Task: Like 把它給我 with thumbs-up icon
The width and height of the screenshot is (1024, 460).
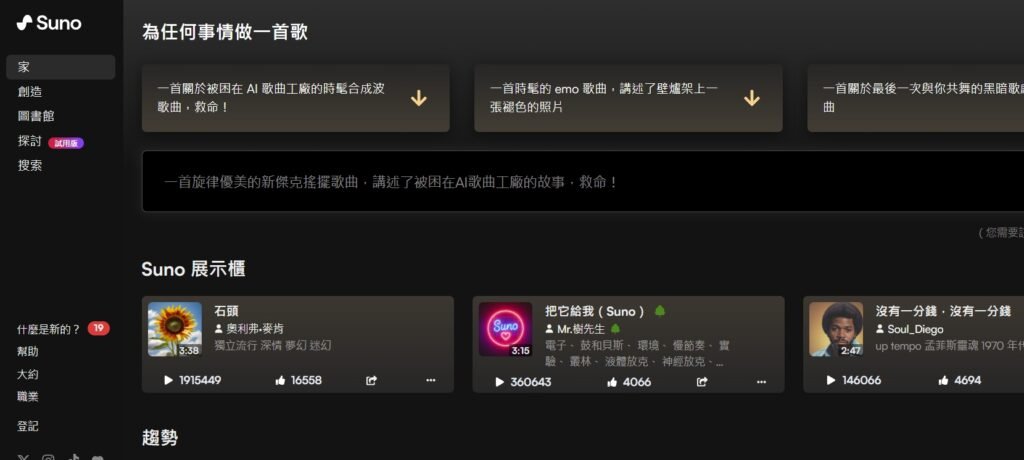Action: point(612,382)
